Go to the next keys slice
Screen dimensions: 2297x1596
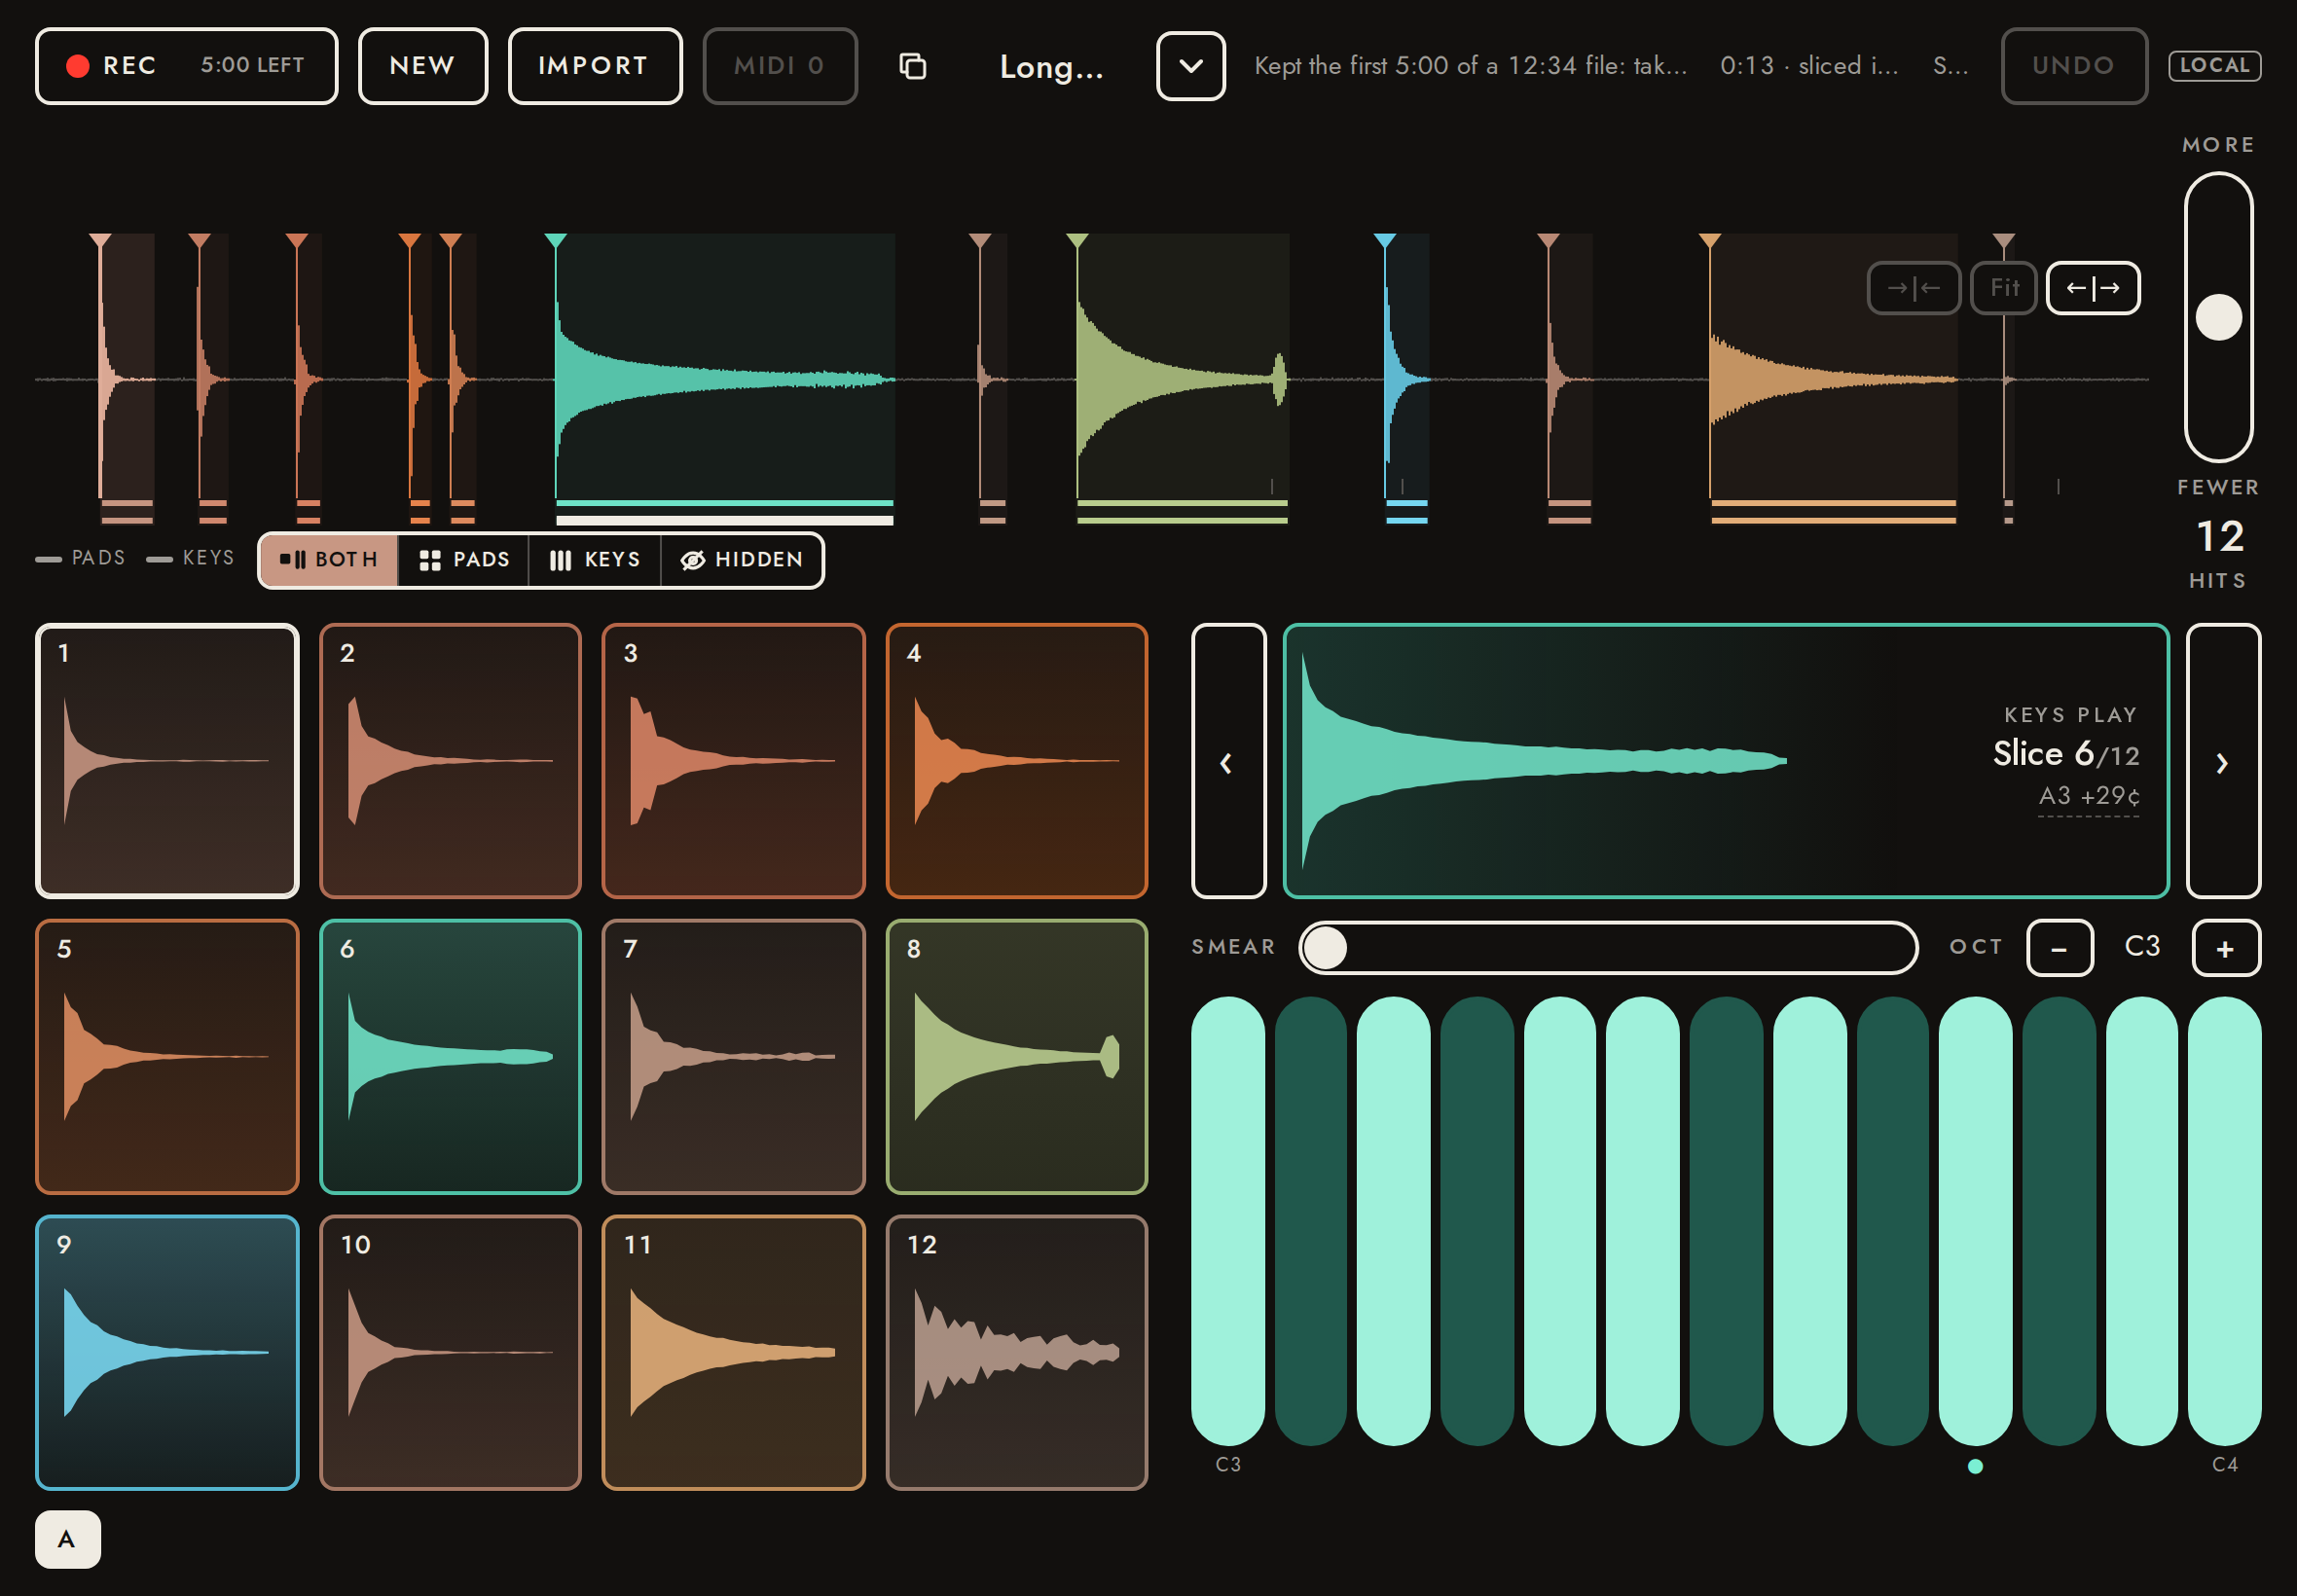coord(2223,761)
